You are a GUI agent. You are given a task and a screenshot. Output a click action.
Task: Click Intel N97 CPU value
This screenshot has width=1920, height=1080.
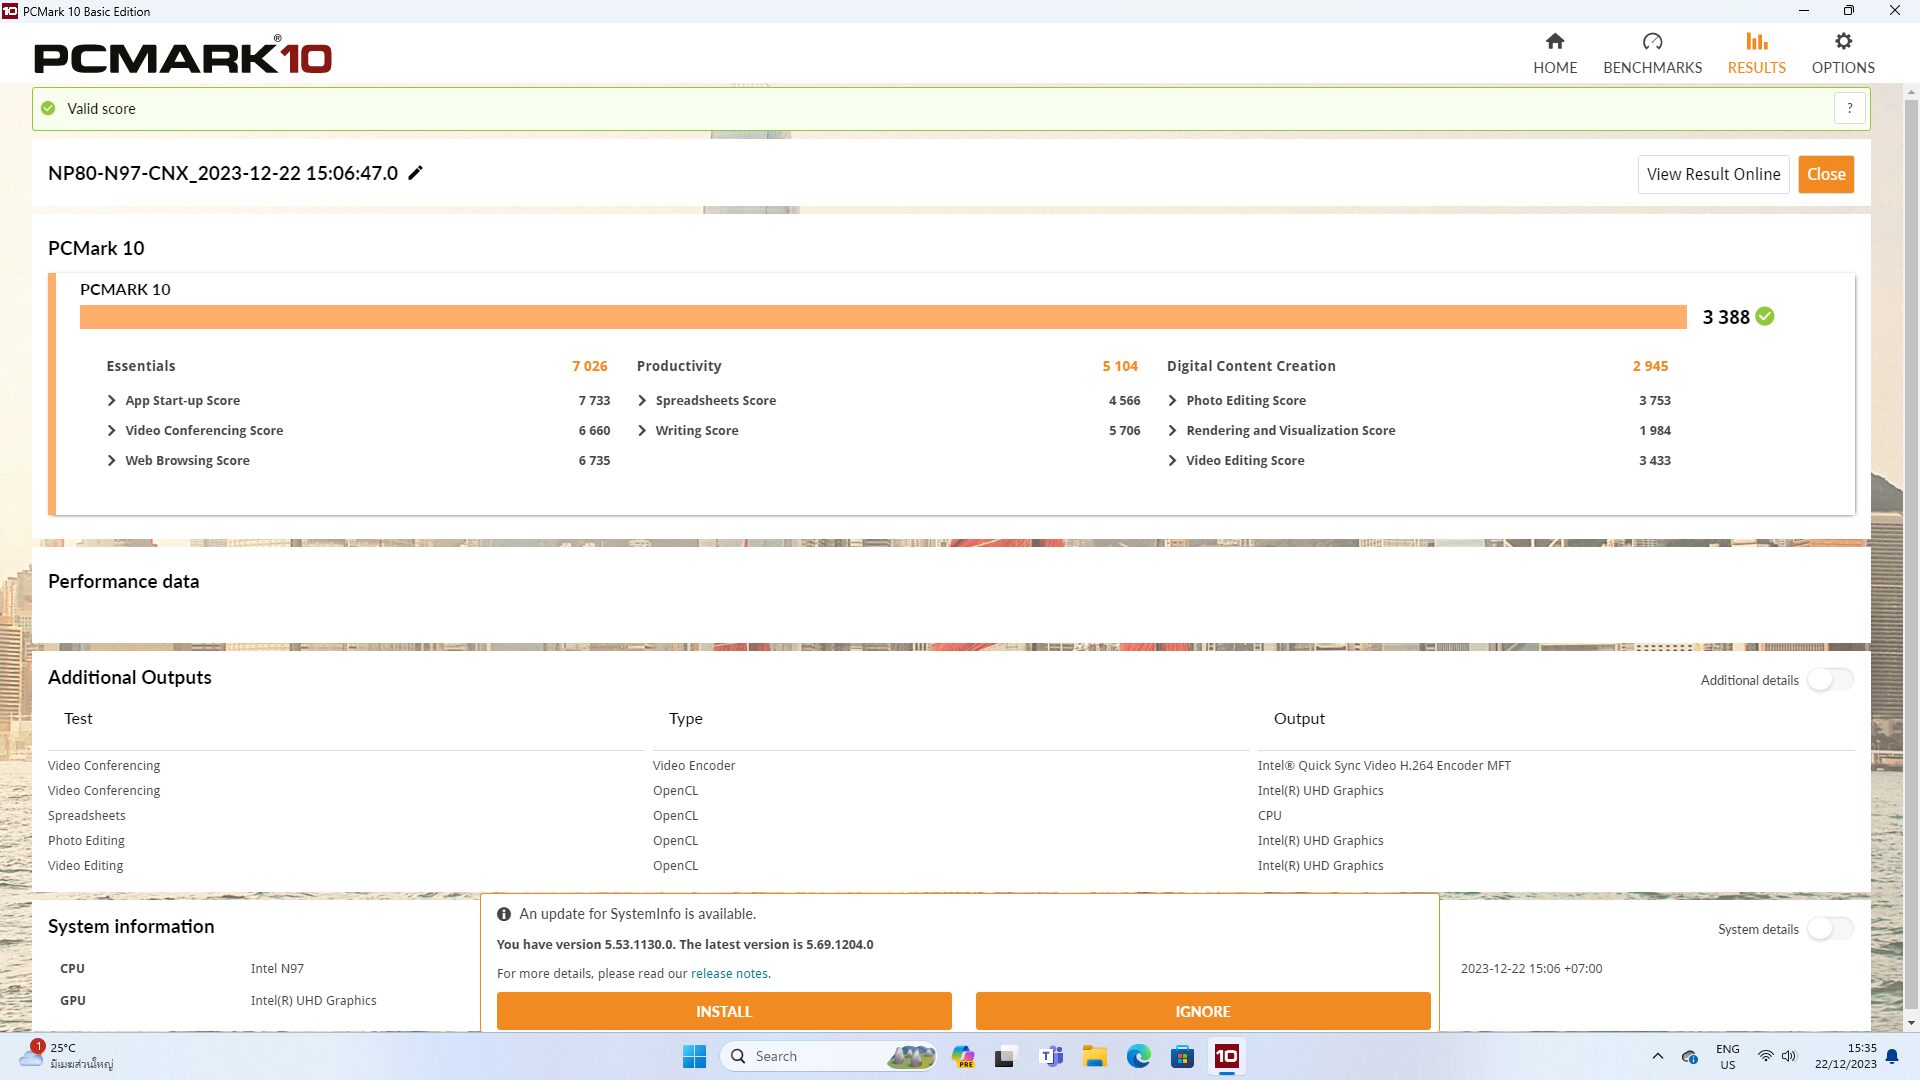[x=277, y=968]
